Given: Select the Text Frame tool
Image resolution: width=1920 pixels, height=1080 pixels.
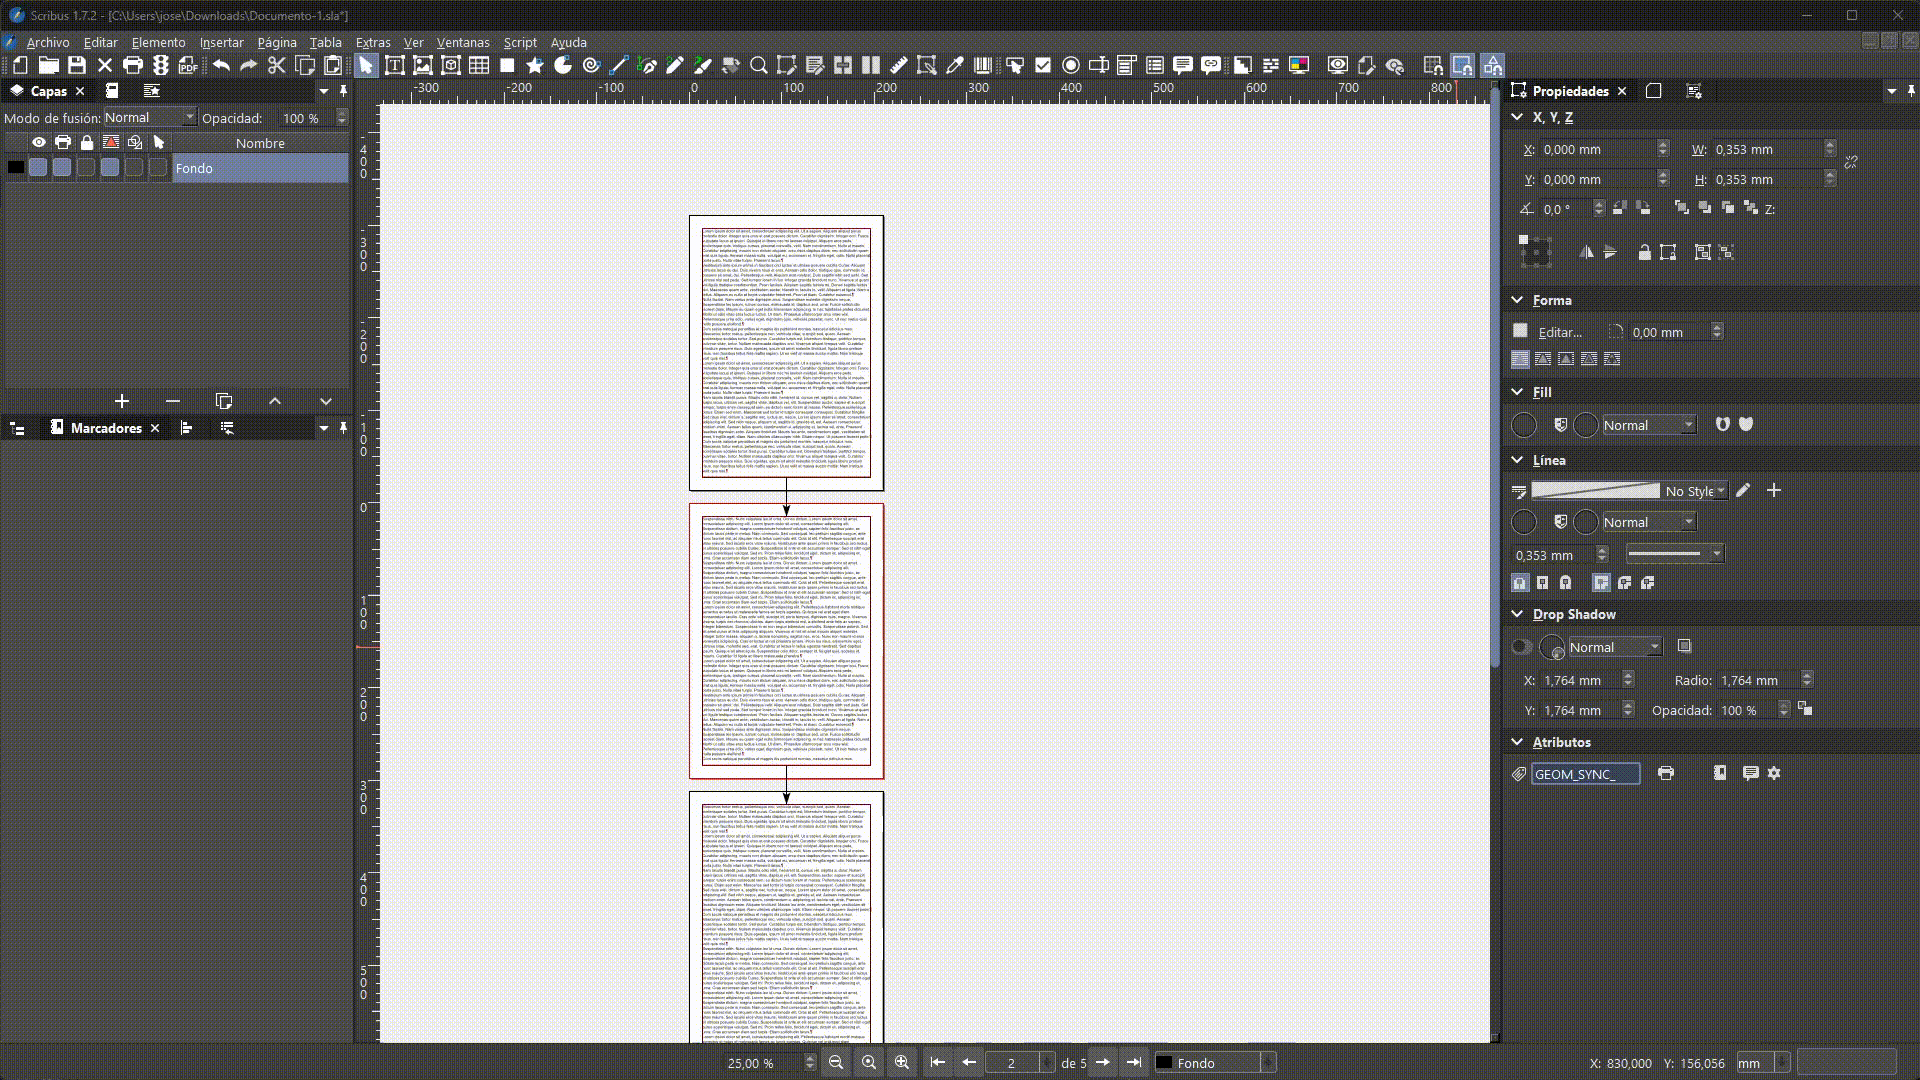Looking at the screenshot, I should [394, 66].
